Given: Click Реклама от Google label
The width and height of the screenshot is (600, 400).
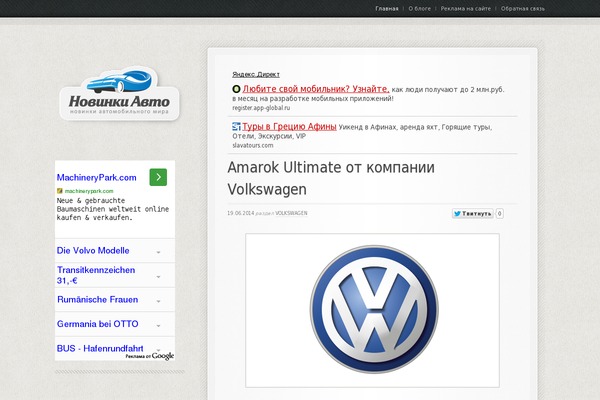Looking at the screenshot, I should pos(150,356).
